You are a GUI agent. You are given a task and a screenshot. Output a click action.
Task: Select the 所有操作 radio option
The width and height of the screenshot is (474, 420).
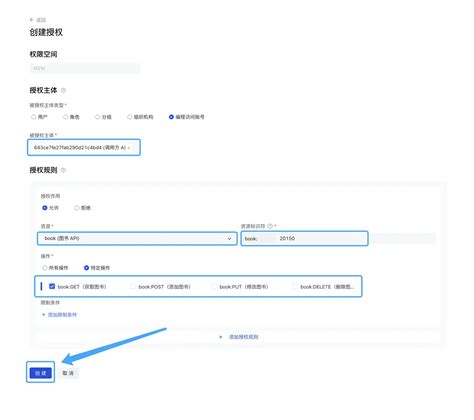pyautogui.click(x=45, y=268)
